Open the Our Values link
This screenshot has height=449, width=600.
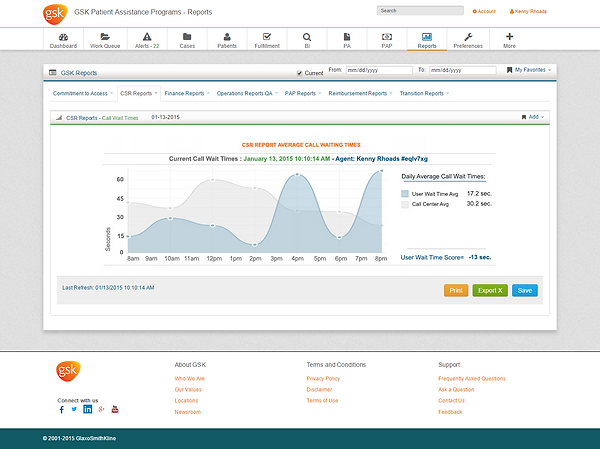click(x=188, y=390)
